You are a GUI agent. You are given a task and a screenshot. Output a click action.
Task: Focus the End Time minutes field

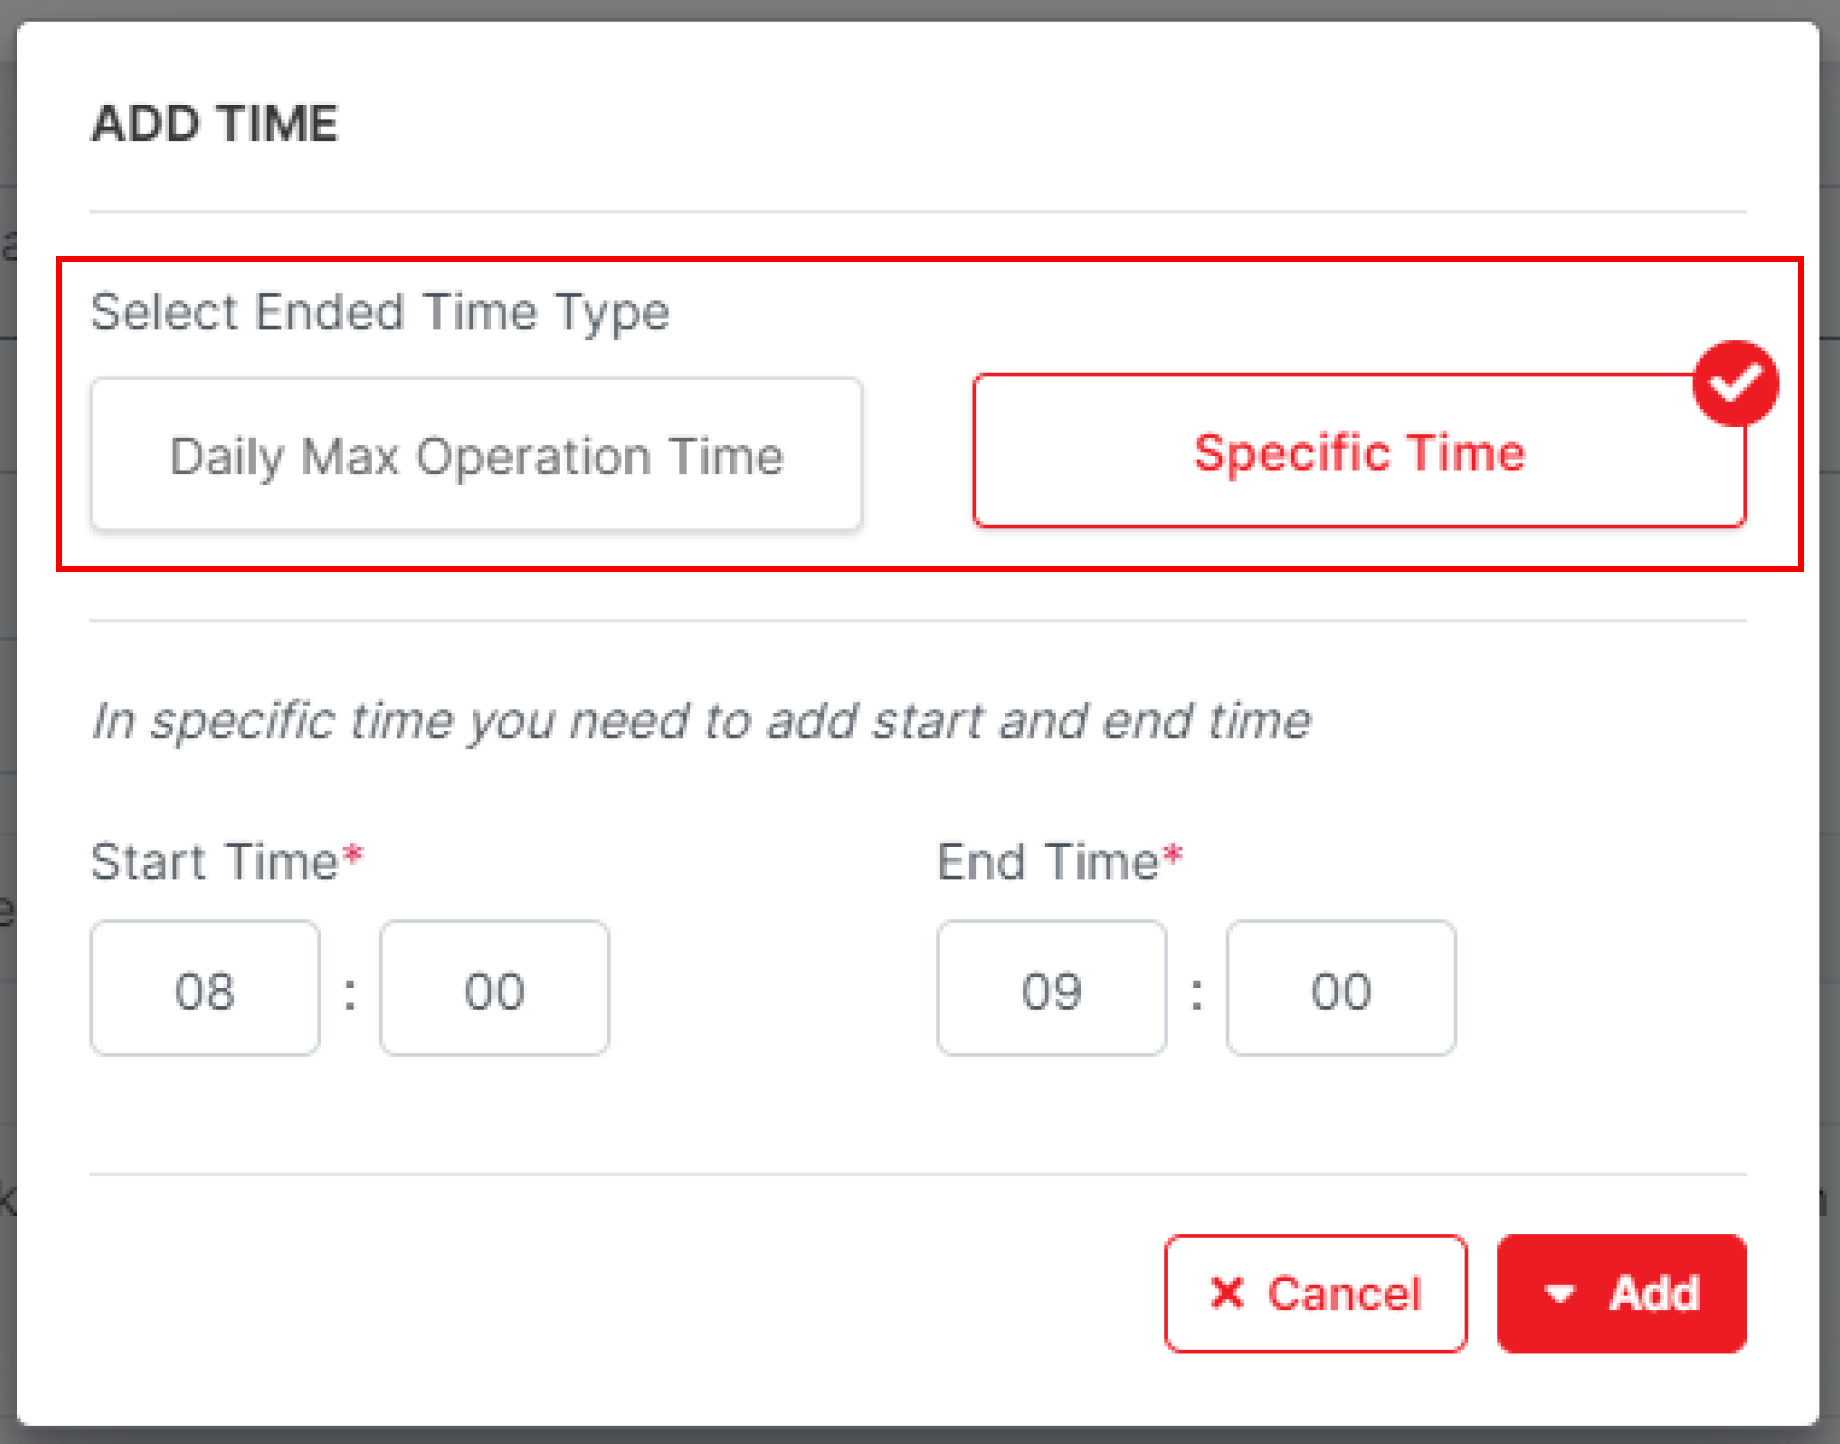click(1340, 989)
